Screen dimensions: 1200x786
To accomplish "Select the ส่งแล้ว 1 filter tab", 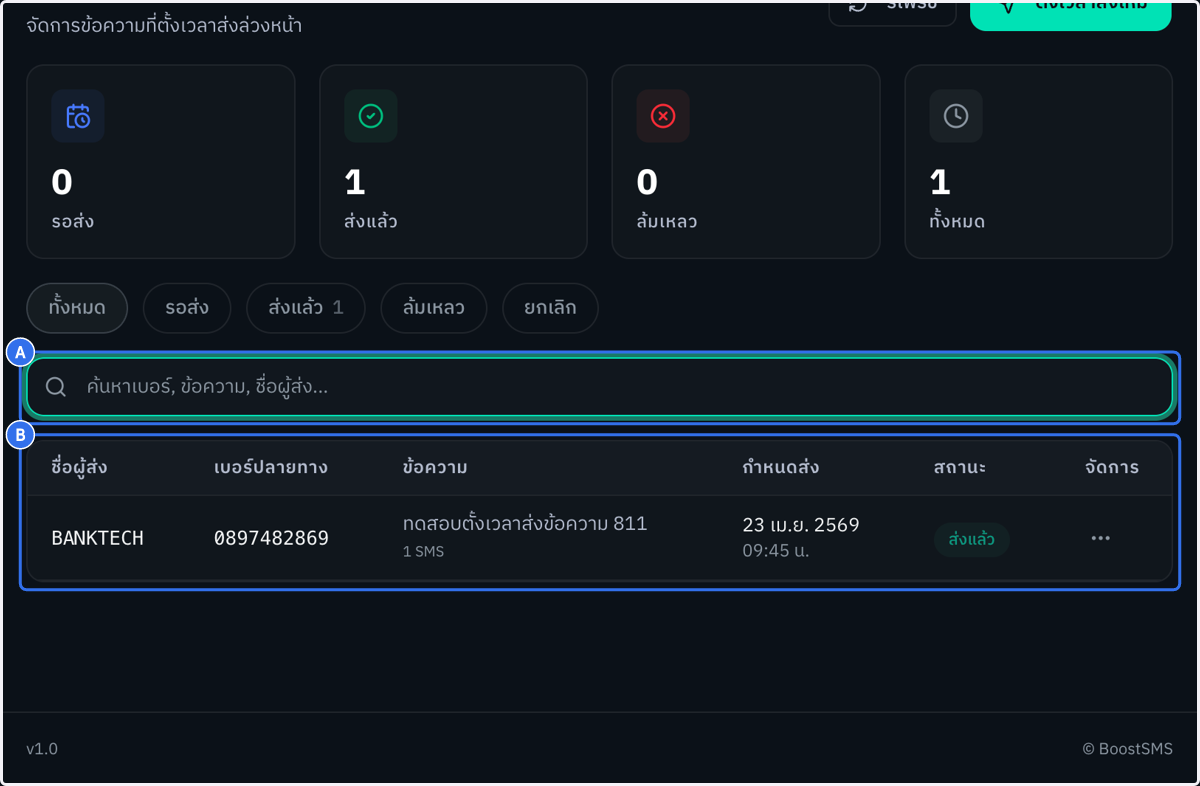I will [306, 308].
